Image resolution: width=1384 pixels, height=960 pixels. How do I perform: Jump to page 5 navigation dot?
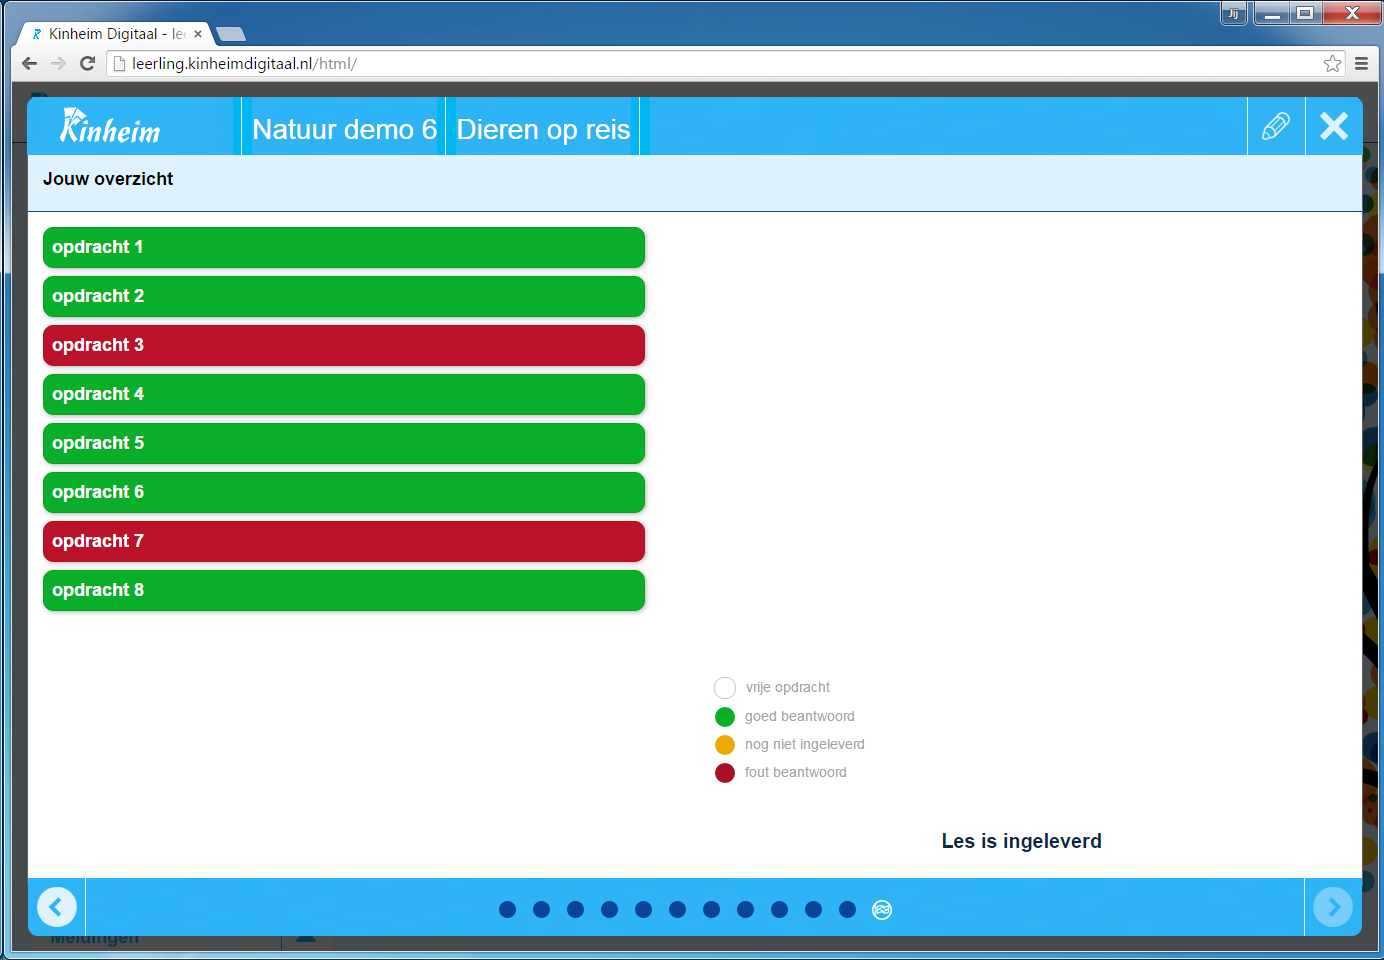pos(644,909)
